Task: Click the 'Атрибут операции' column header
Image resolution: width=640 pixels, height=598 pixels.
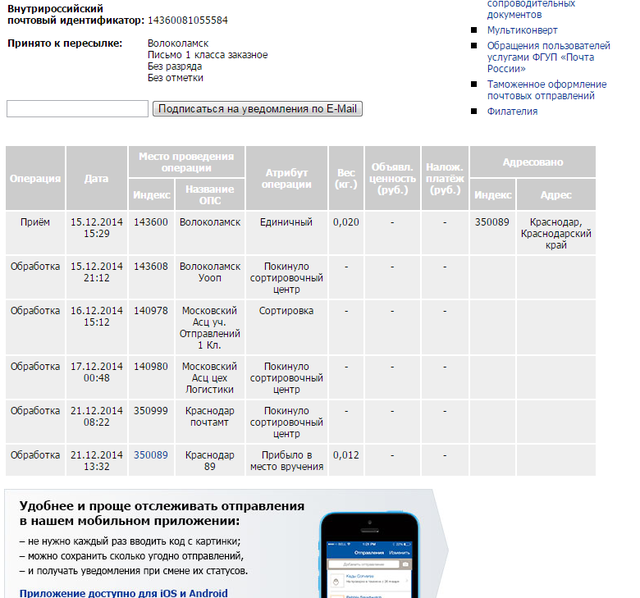Action: click(286, 179)
